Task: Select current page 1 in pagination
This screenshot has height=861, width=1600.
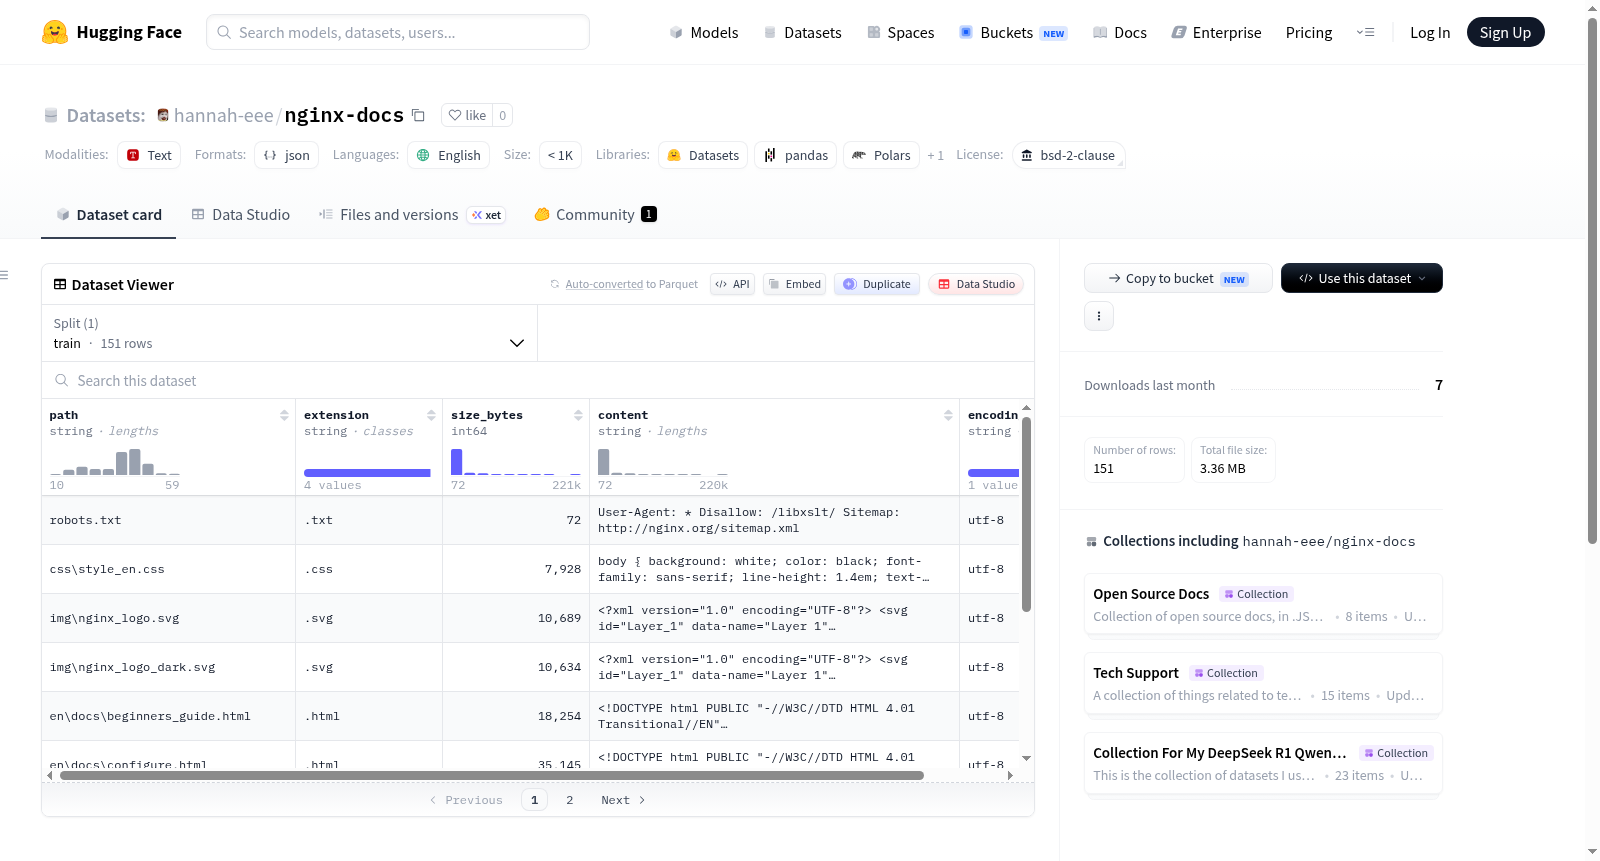Action: click(x=534, y=800)
